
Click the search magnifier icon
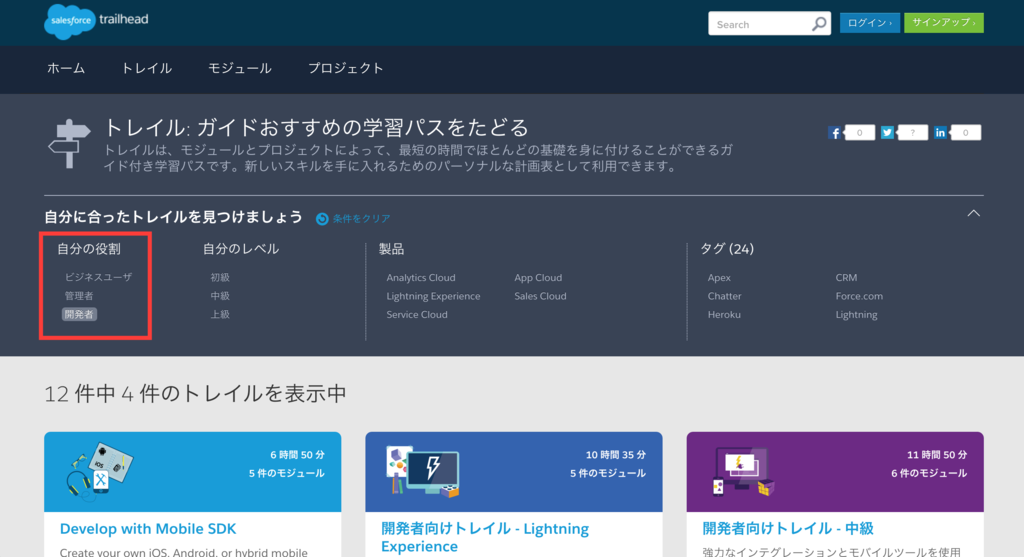pyautogui.click(x=818, y=24)
